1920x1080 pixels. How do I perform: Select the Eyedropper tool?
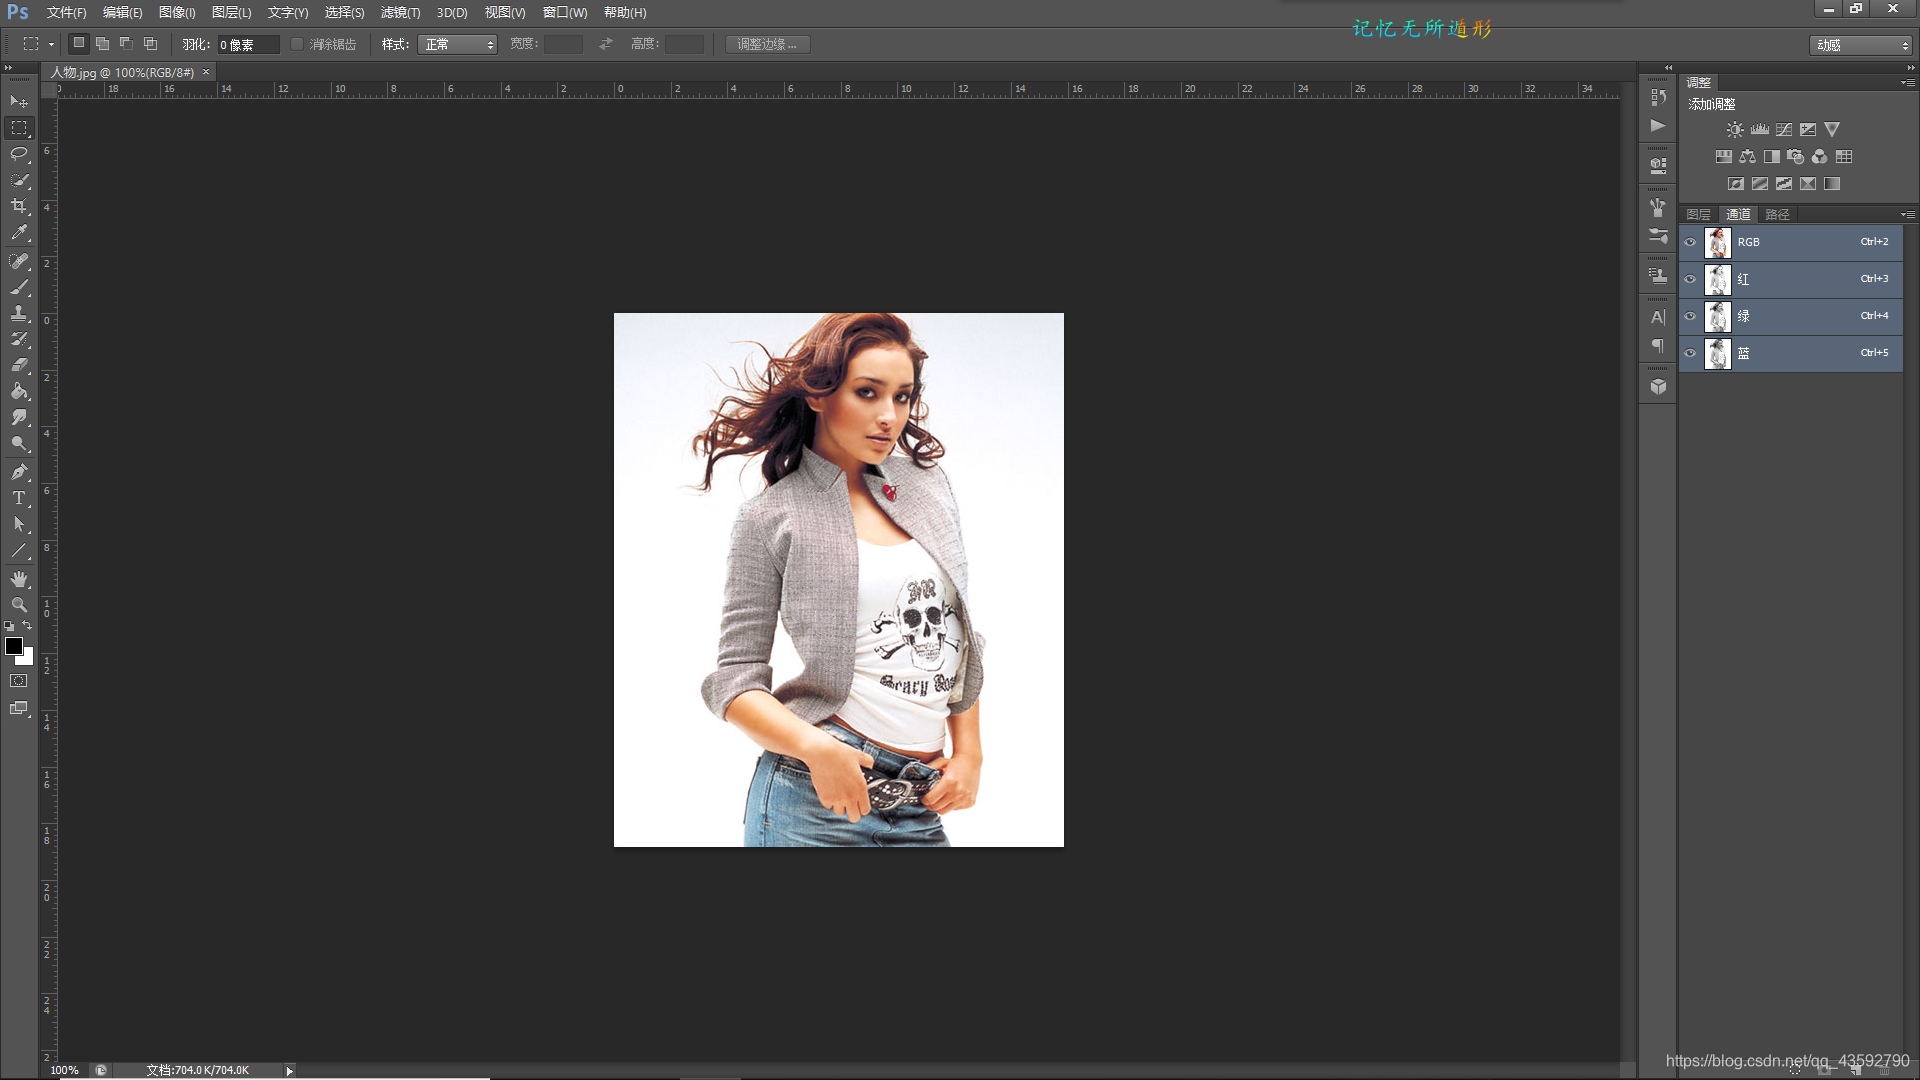[x=19, y=232]
